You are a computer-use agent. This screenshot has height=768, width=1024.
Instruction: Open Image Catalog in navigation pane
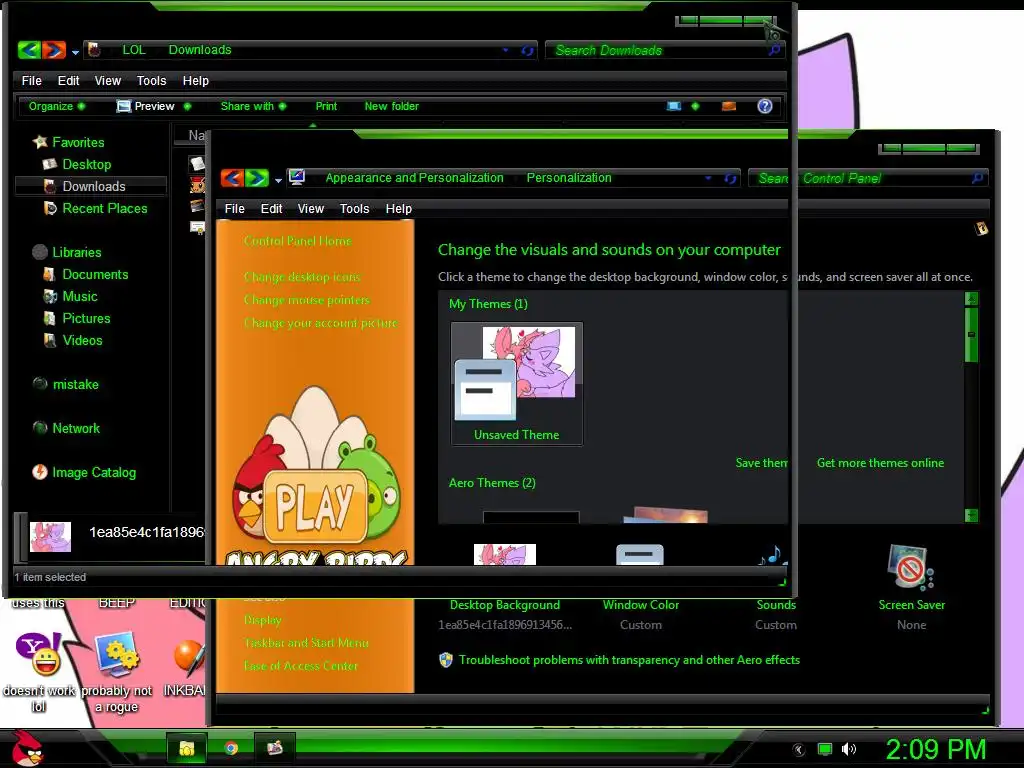(84, 472)
